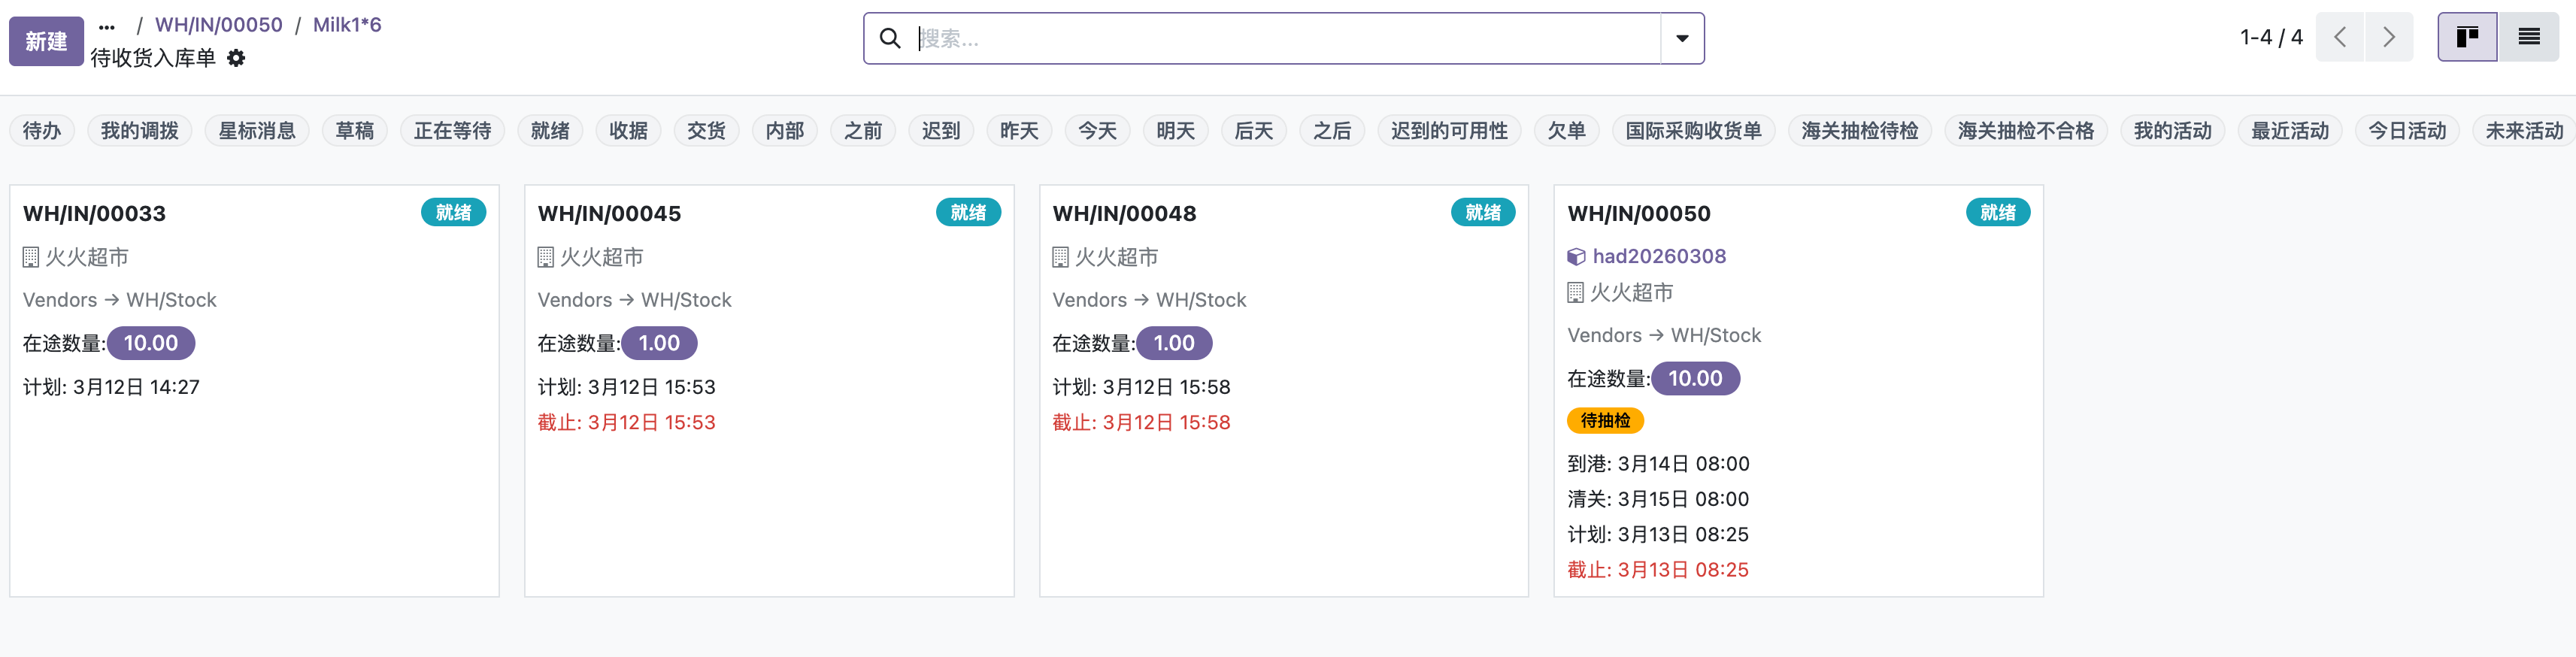Screen dimensions: 2576x657
Task: Click the 就绪 status badge on WH/IN/00045
Action: (x=968, y=213)
